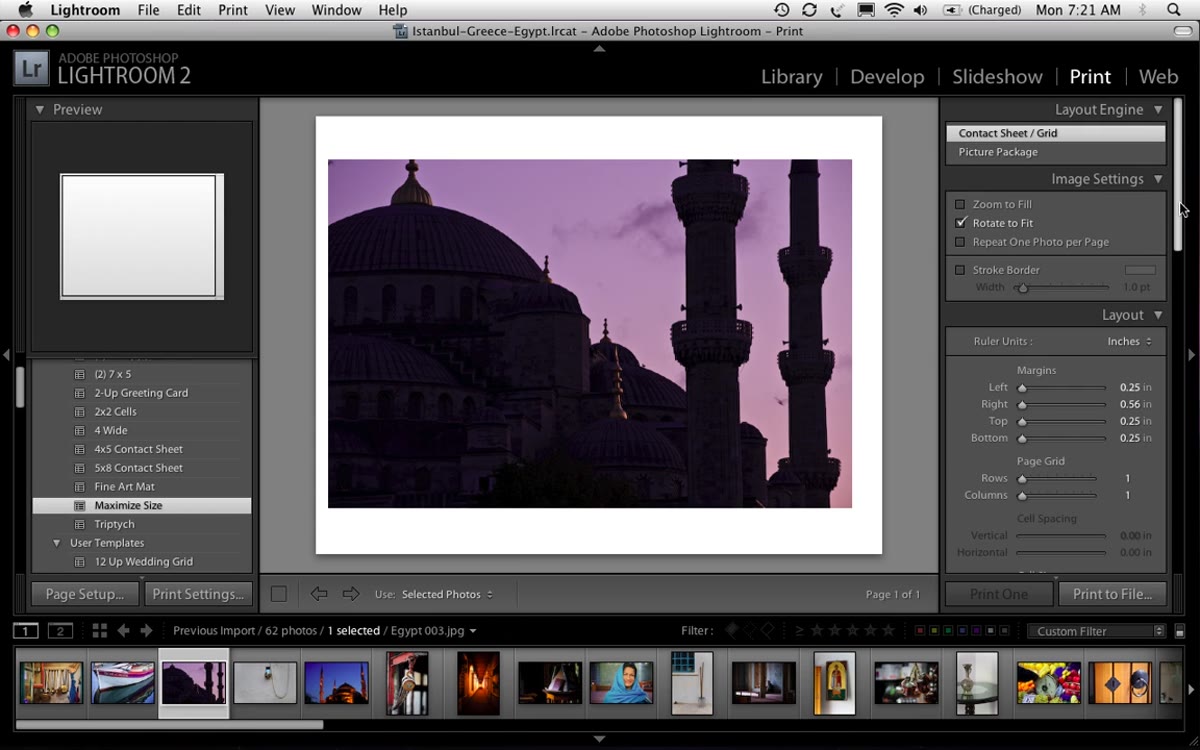This screenshot has width=1200, height=750.
Task: Click the Lr Lightroom logo icon
Action: click(x=32, y=68)
